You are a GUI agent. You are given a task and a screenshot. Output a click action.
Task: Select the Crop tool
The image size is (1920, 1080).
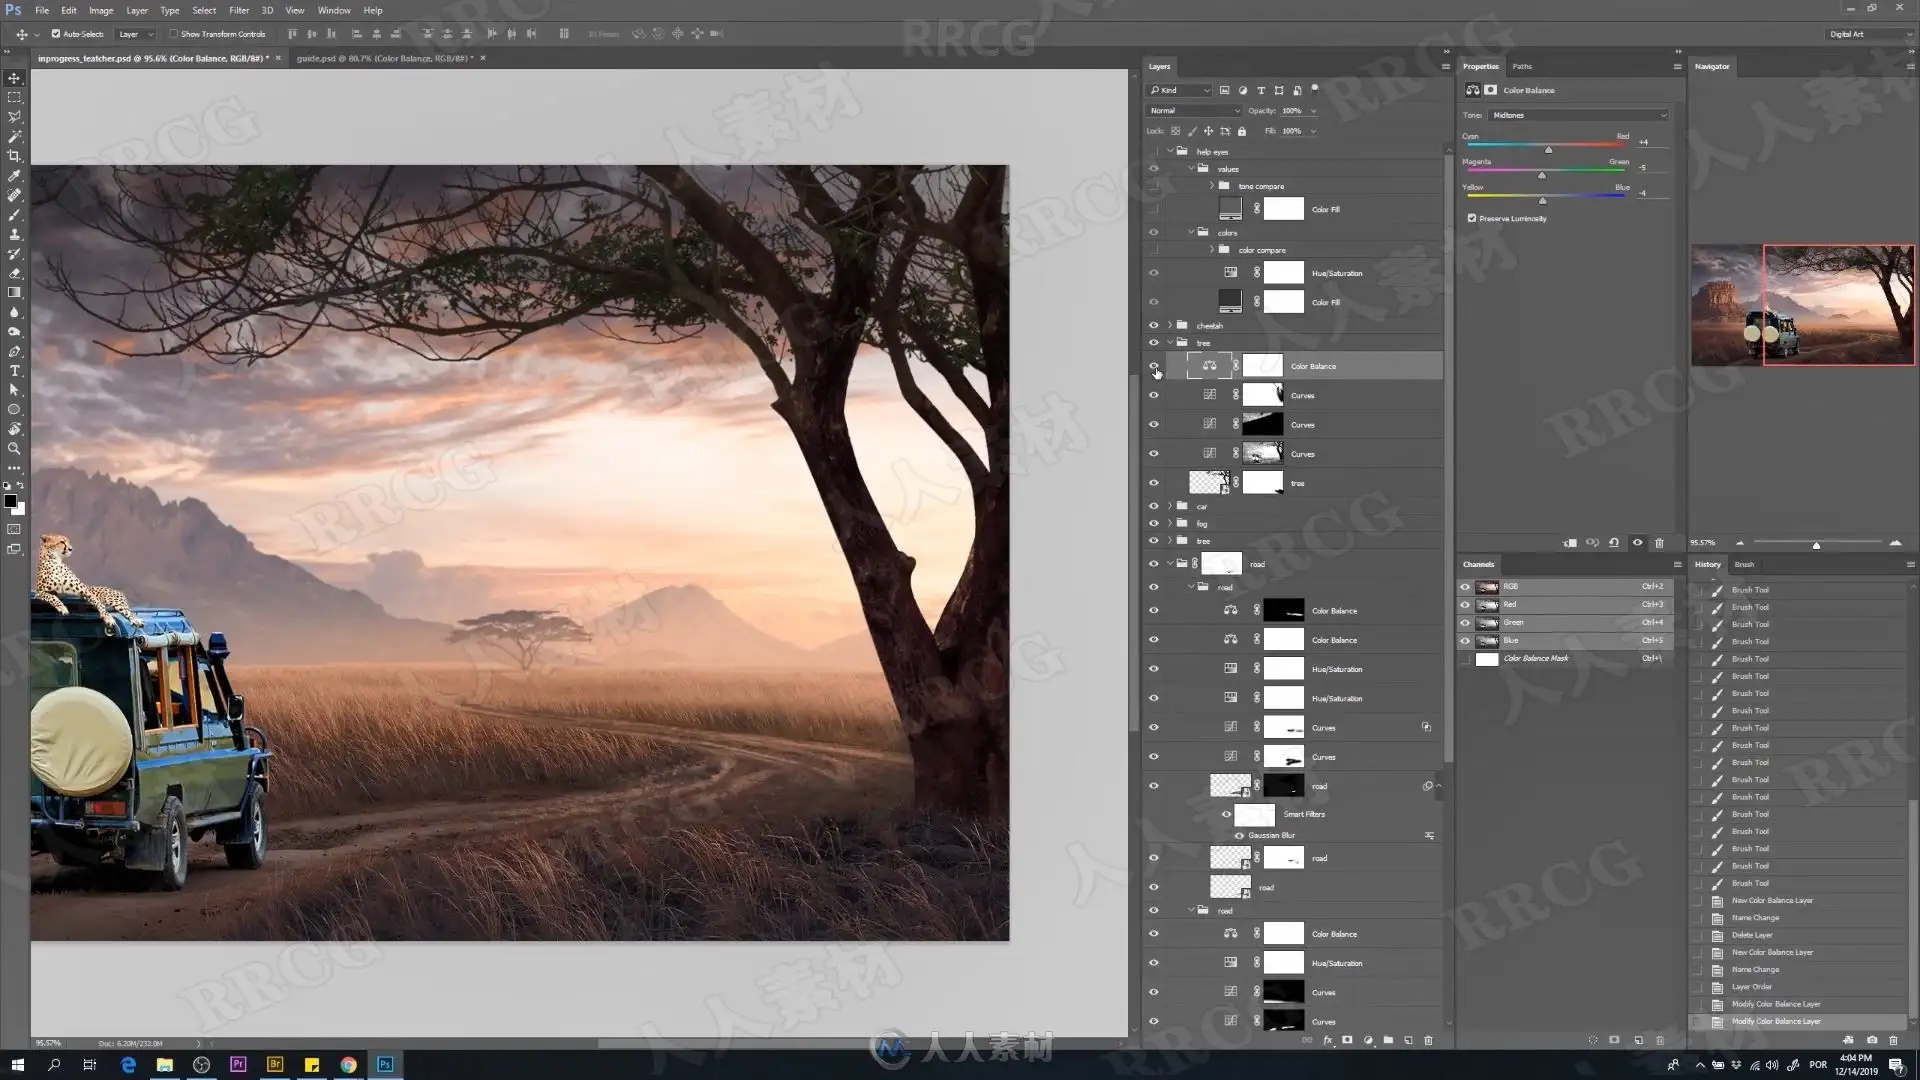[14, 156]
